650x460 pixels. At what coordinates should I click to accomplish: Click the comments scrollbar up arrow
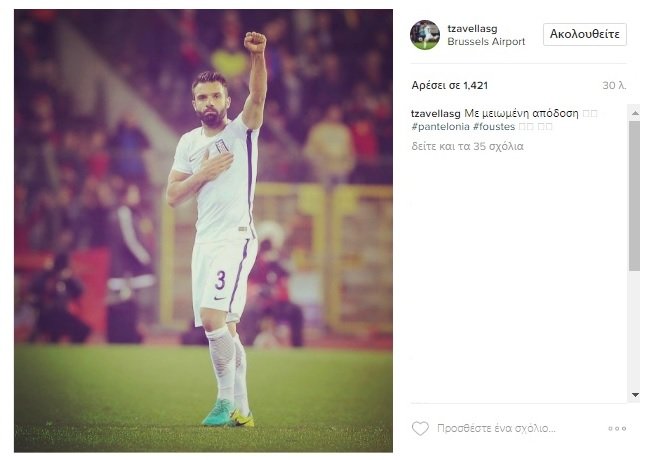coord(635,113)
